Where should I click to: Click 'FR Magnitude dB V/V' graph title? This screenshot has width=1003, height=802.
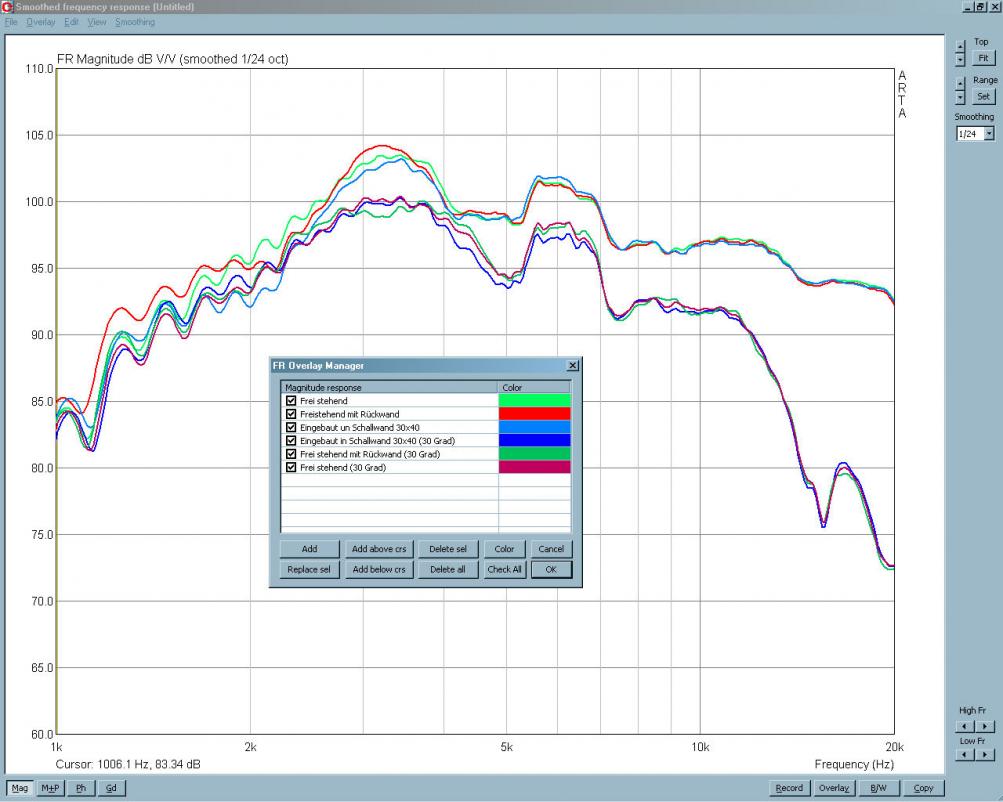point(173,59)
